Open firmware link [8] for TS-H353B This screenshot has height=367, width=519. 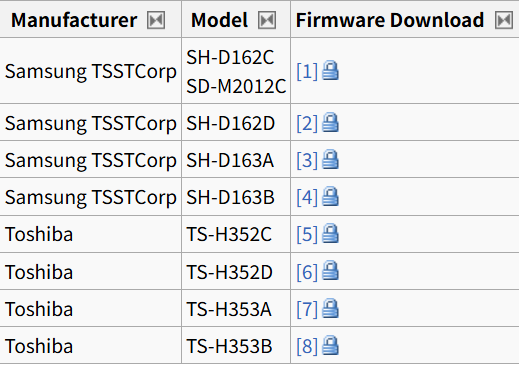tap(307, 346)
